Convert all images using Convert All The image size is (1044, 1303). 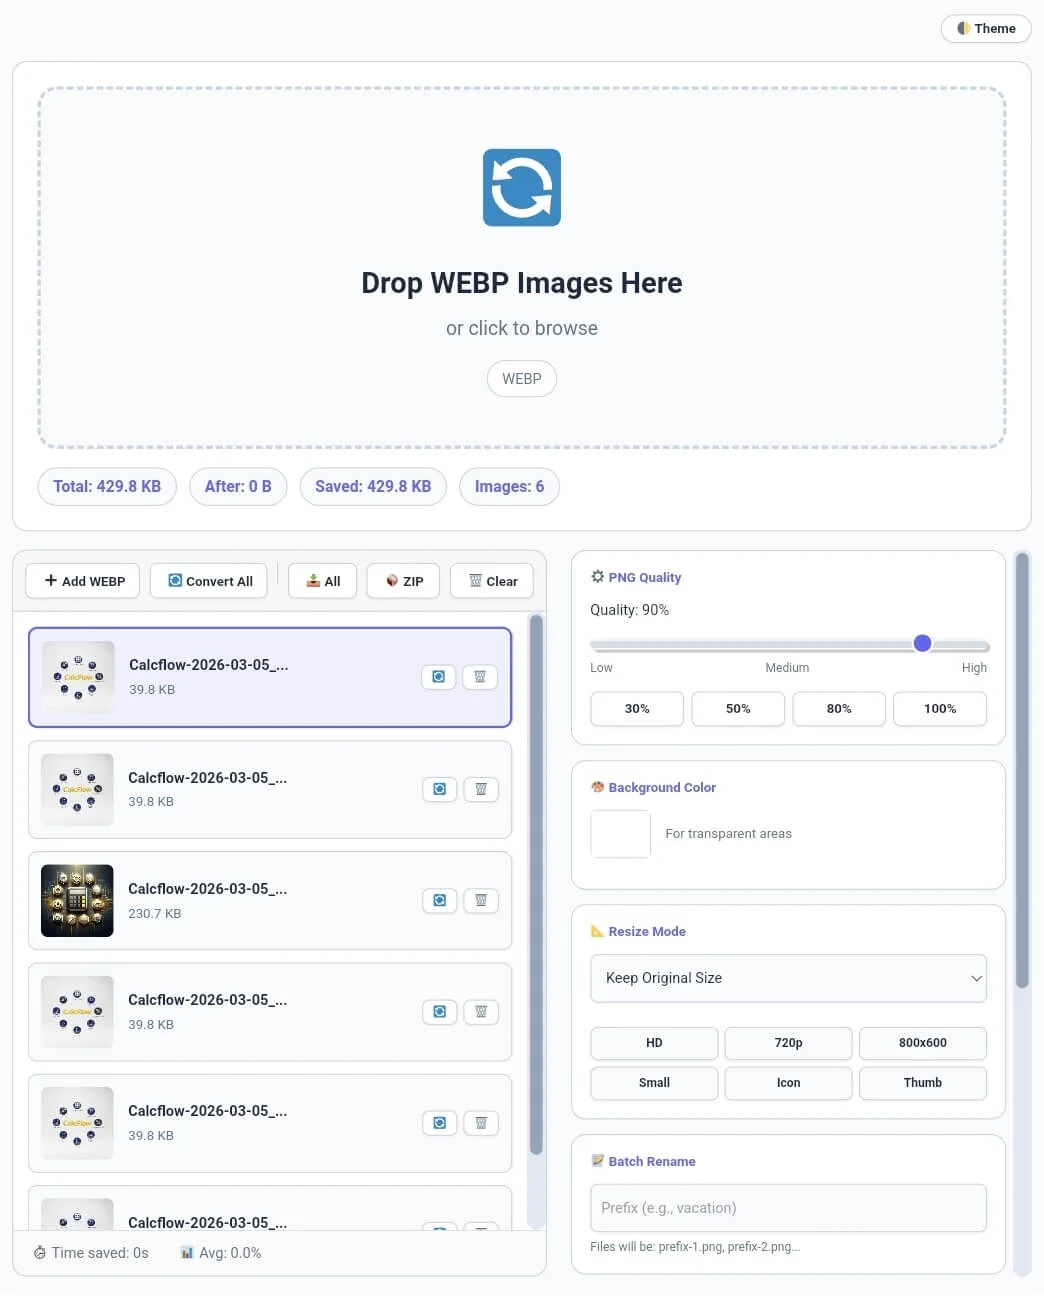[208, 580]
